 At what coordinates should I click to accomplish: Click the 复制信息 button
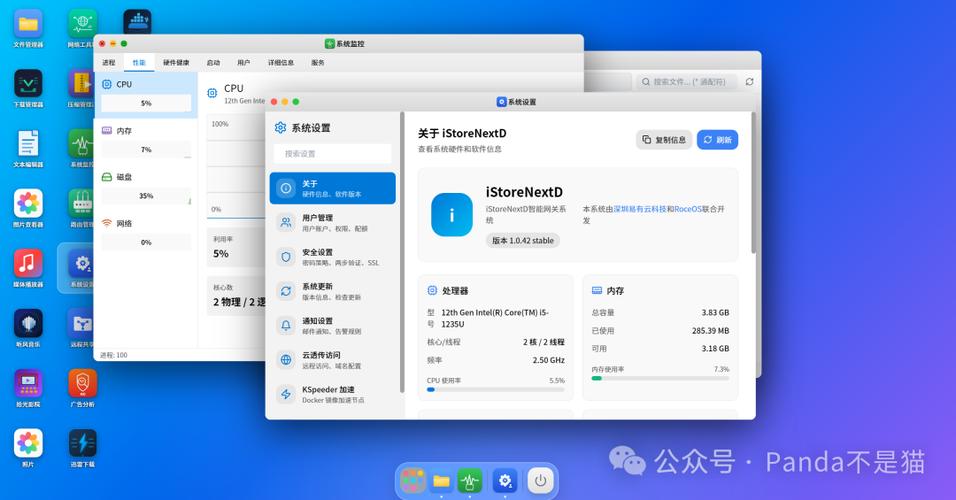tap(664, 140)
